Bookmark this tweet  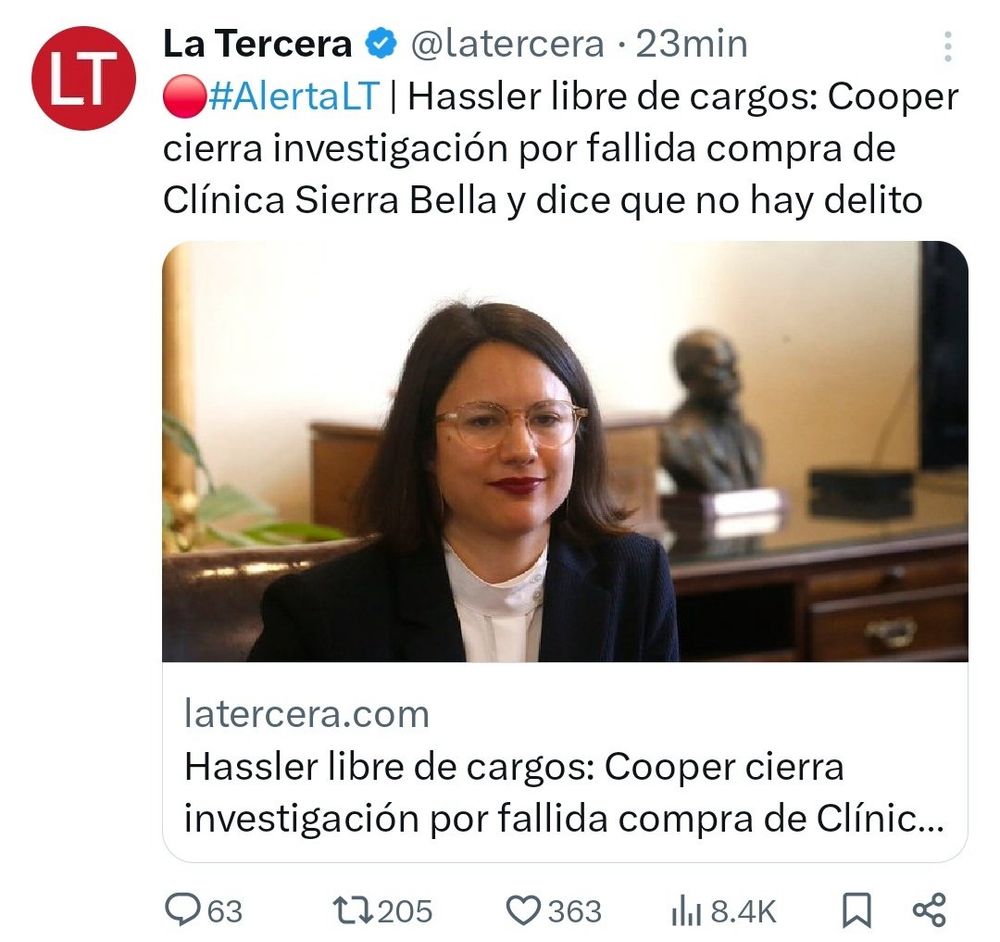(x=857, y=910)
